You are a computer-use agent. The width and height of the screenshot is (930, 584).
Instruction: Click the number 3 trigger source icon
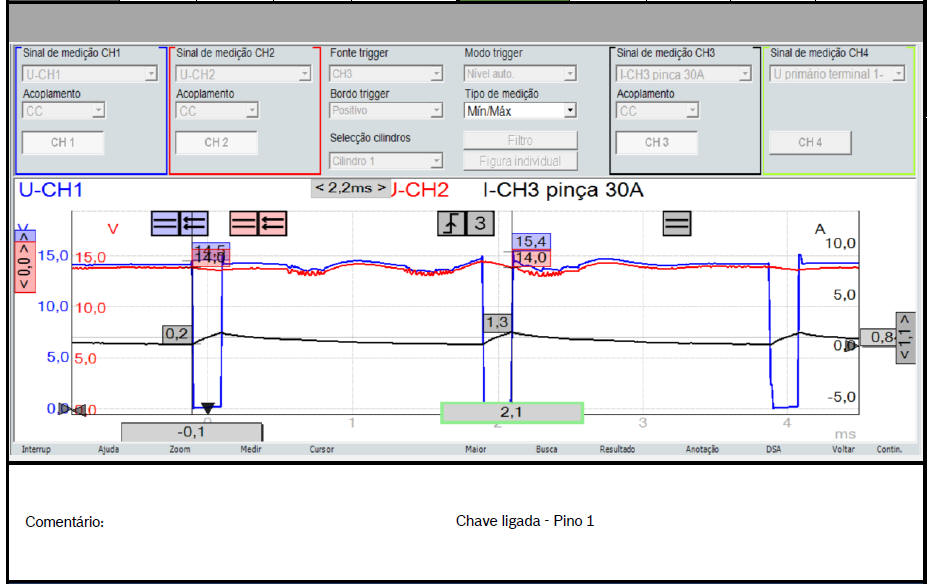tap(480, 223)
